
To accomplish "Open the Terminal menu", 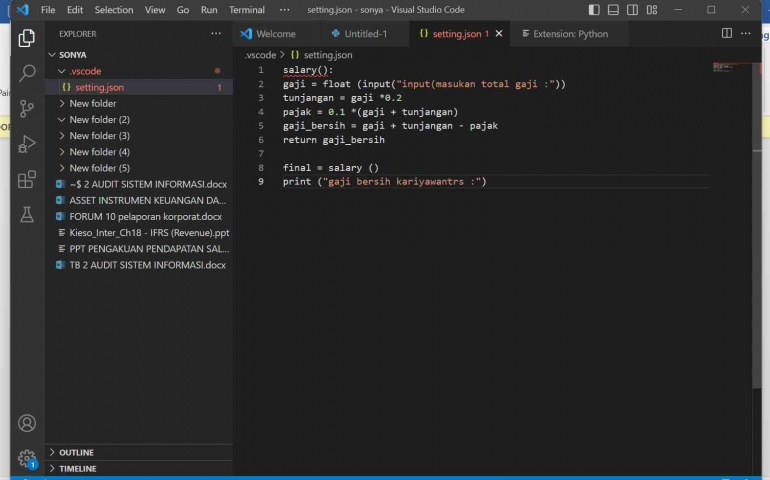I will point(246,10).
